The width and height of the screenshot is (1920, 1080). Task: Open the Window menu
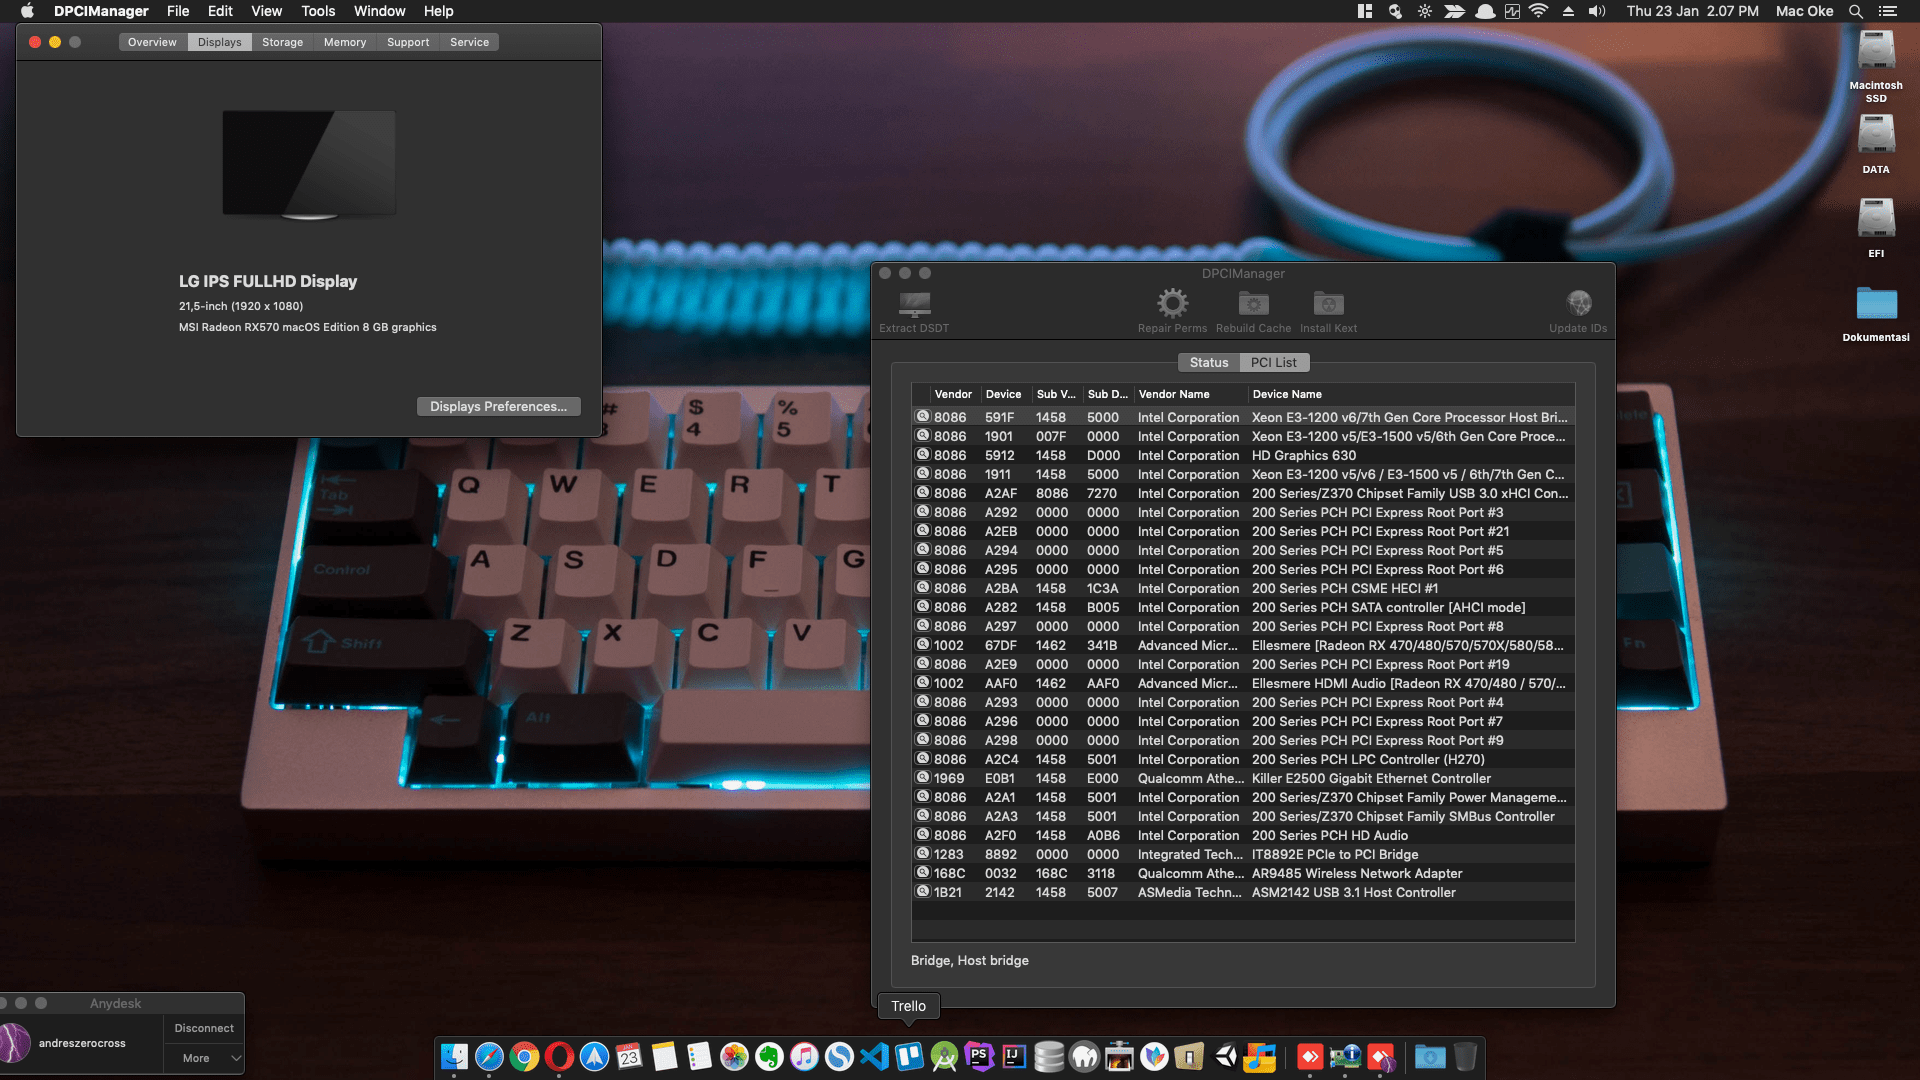coord(379,11)
